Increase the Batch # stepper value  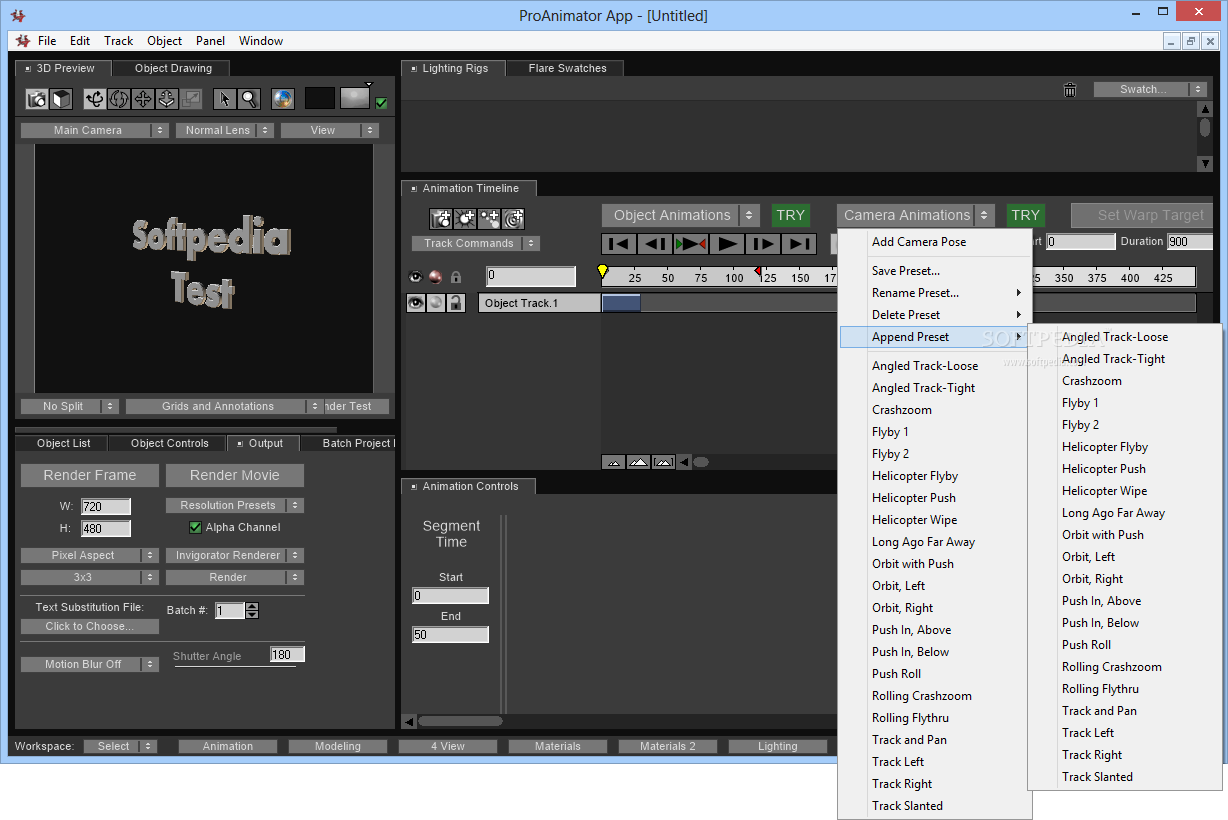point(252,606)
